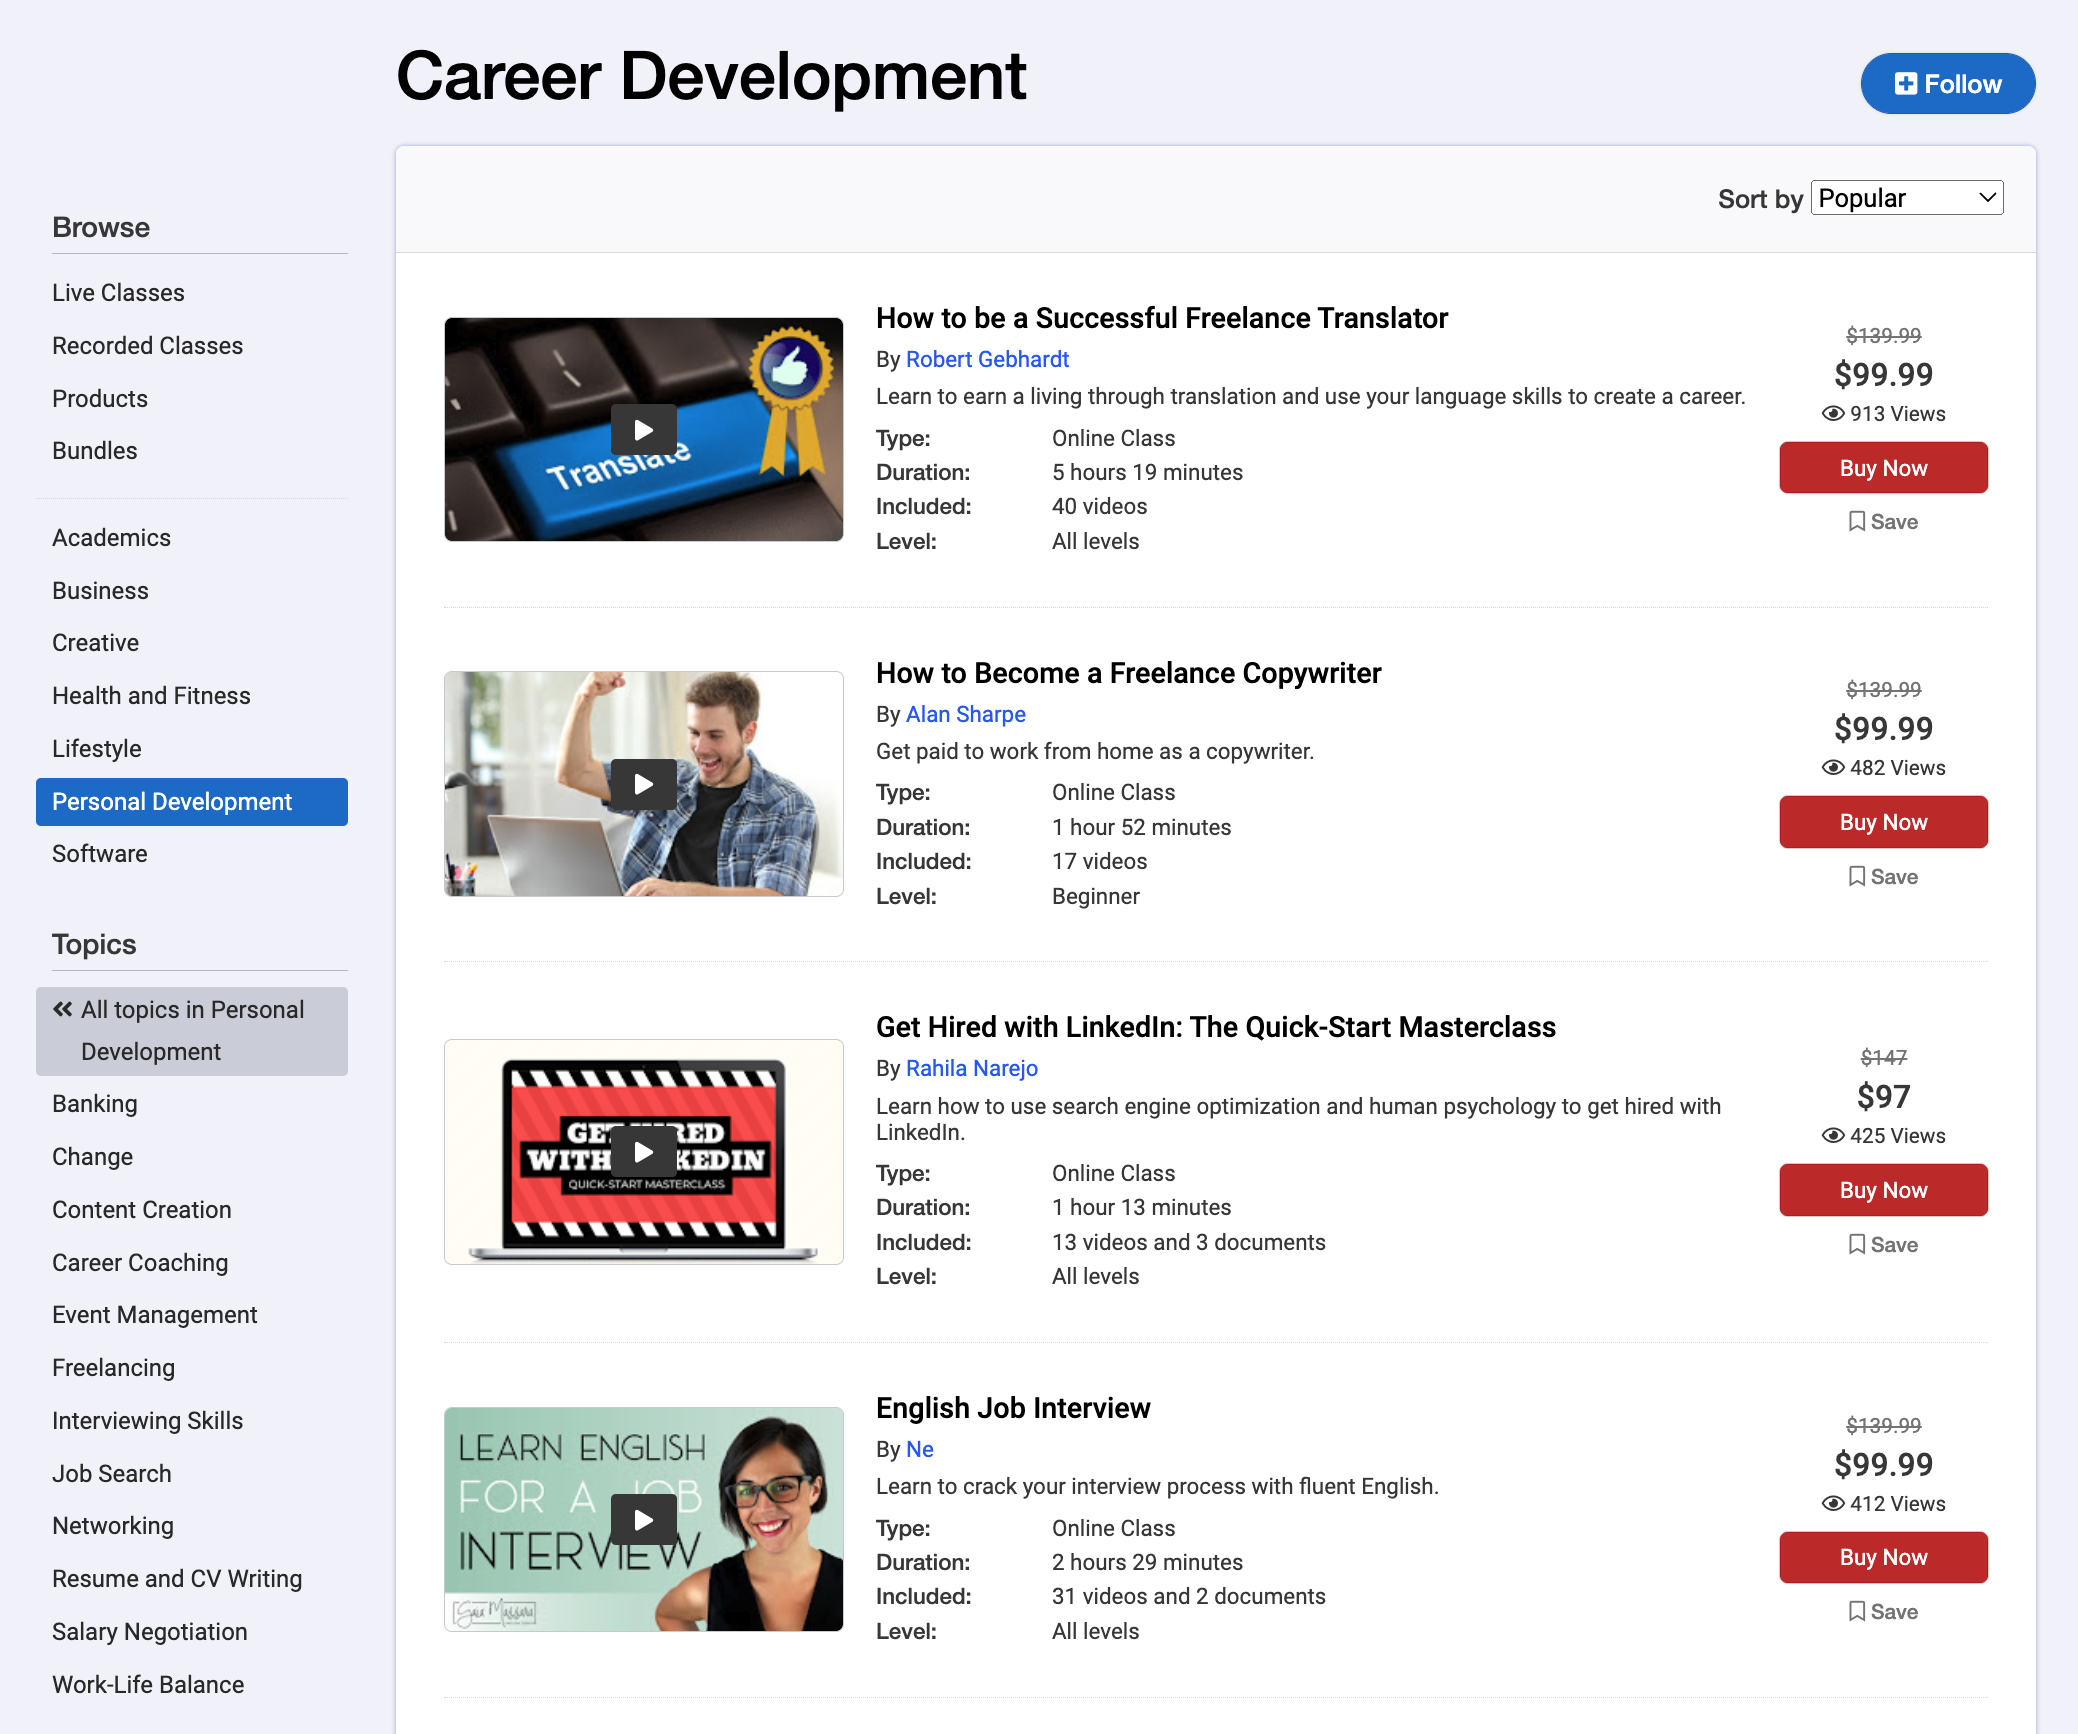Select the Freelancing topic

pos(113,1367)
